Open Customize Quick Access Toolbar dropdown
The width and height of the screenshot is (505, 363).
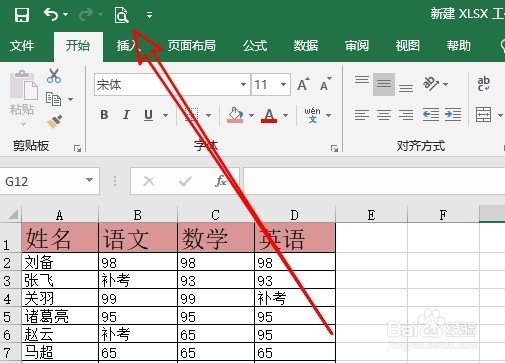pos(149,15)
